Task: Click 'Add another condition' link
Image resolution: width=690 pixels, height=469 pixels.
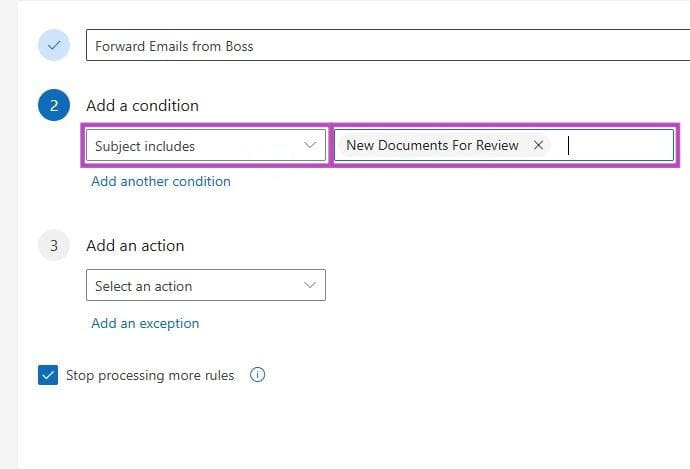Action: (161, 181)
